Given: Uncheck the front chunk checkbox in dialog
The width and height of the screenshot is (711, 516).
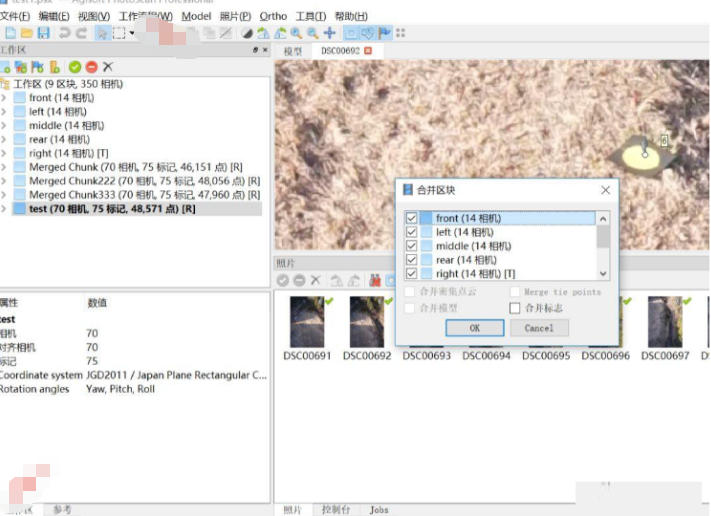Looking at the screenshot, I should point(411,218).
